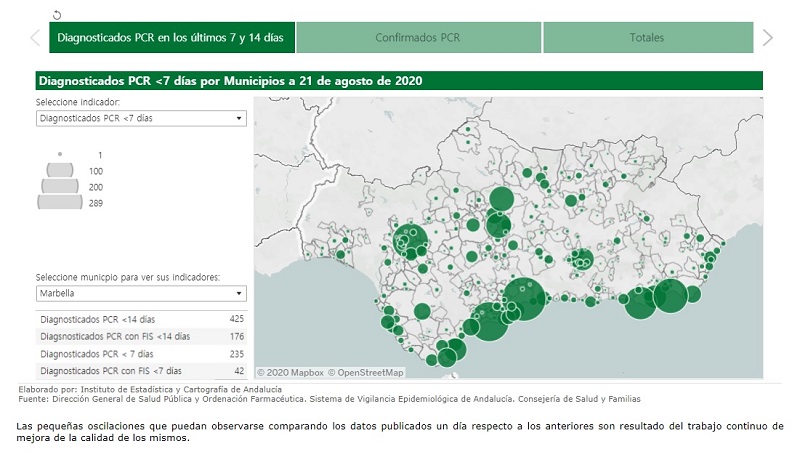This screenshot has width=800, height=457.
Task: Open the 'Seleccione indicador' dropdown
Action: click(141, 118)
